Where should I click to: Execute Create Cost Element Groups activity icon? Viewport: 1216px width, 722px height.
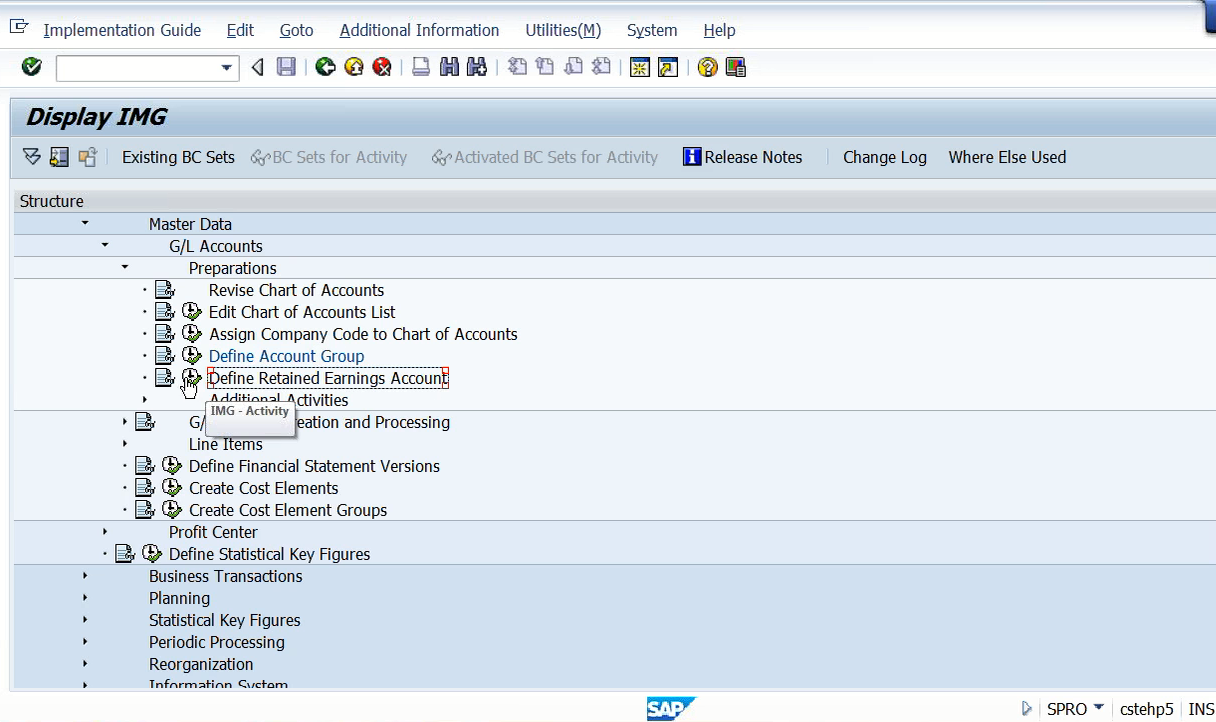pyautogui.click(x=172, y=510)
